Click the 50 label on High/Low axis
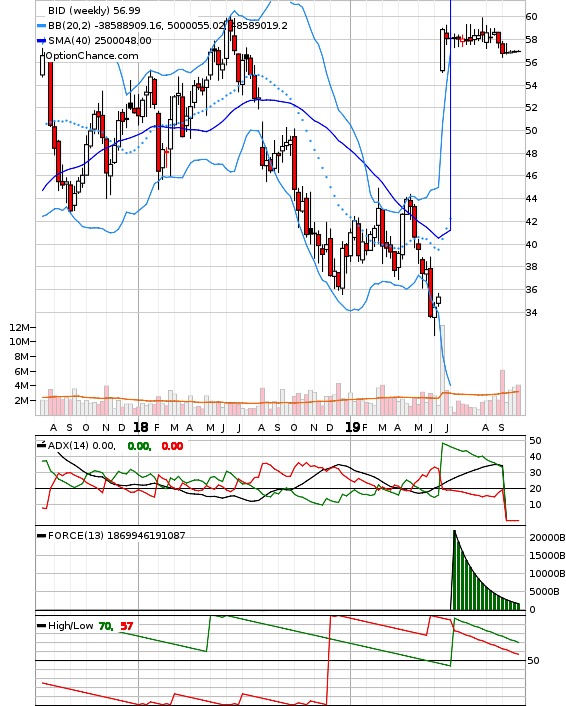 pos(534,661)
